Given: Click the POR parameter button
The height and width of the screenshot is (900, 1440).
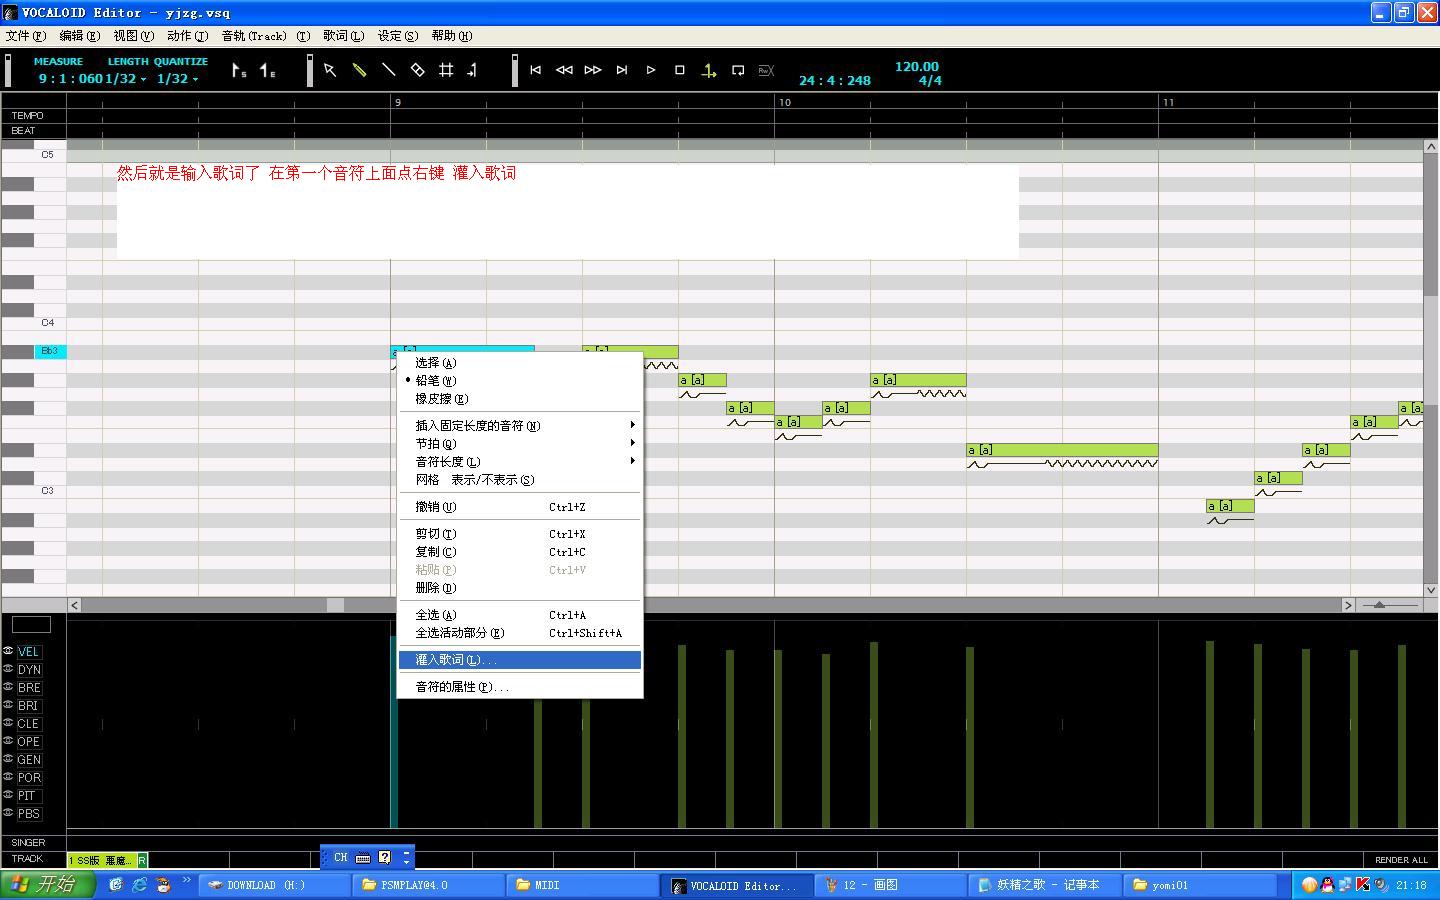Looking at the screenshot, I should coord(29,777).
